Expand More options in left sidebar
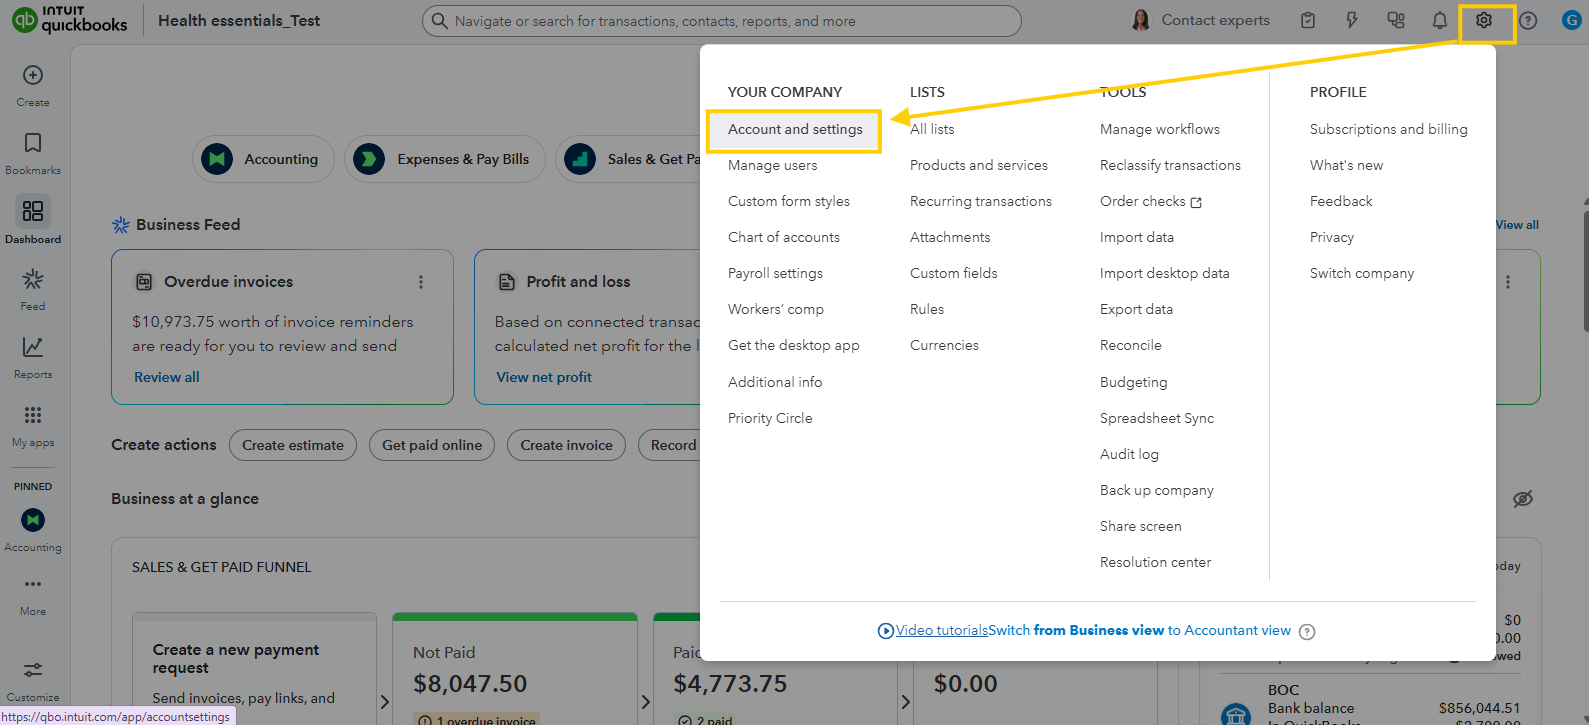The width and height of the screenshot is (1589, 725). pos(33,585)
